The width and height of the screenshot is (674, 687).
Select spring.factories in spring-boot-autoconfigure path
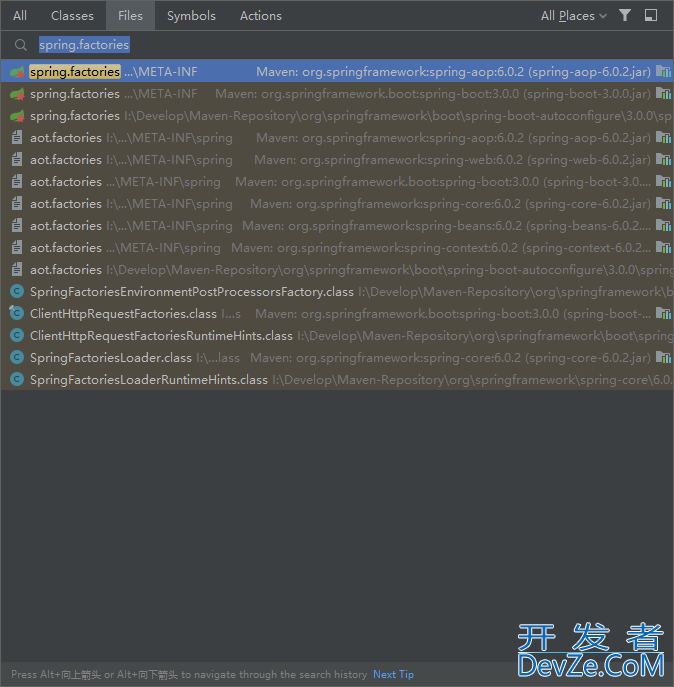[x=337, y=116]
